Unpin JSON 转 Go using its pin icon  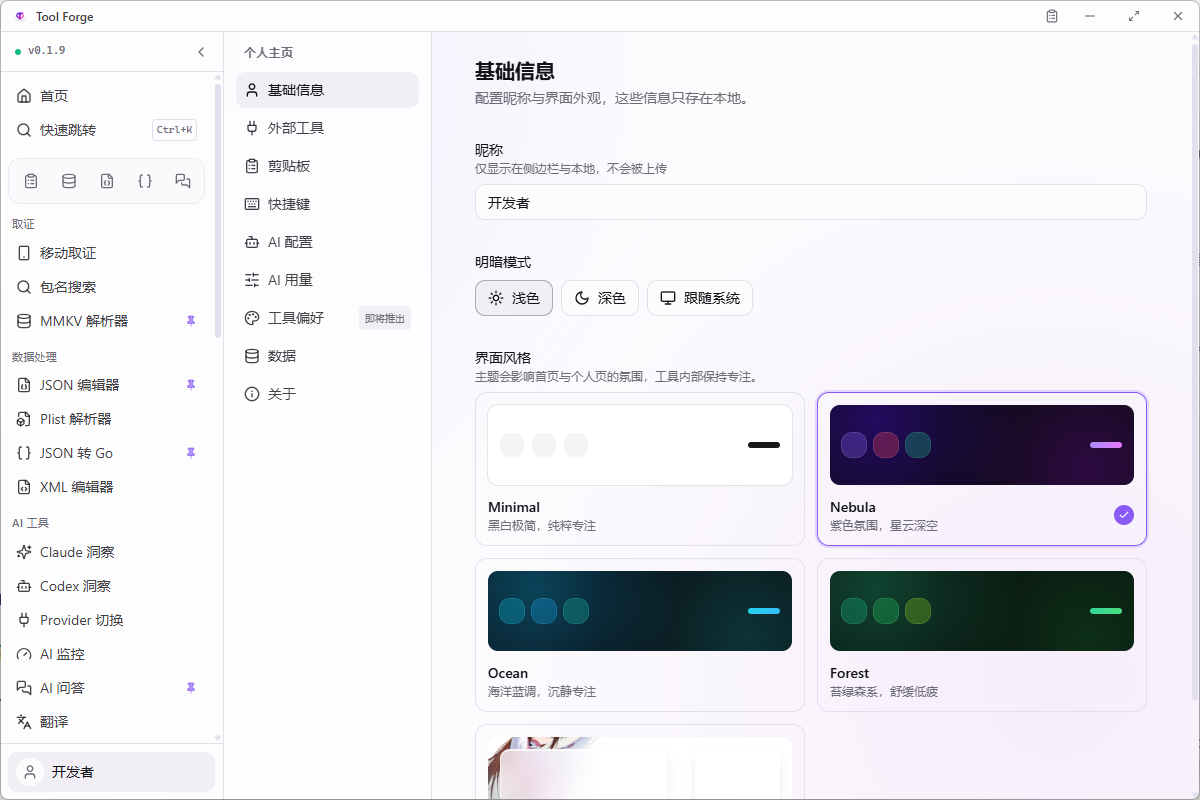(x=191, y=453)
